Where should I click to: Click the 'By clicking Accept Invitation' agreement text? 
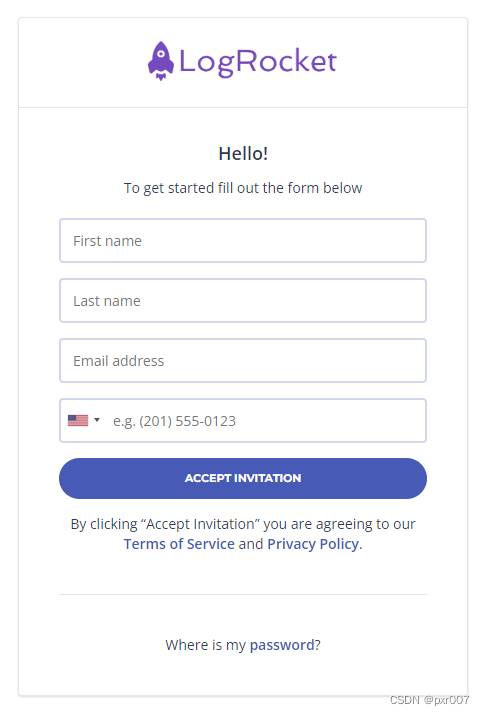243,524
